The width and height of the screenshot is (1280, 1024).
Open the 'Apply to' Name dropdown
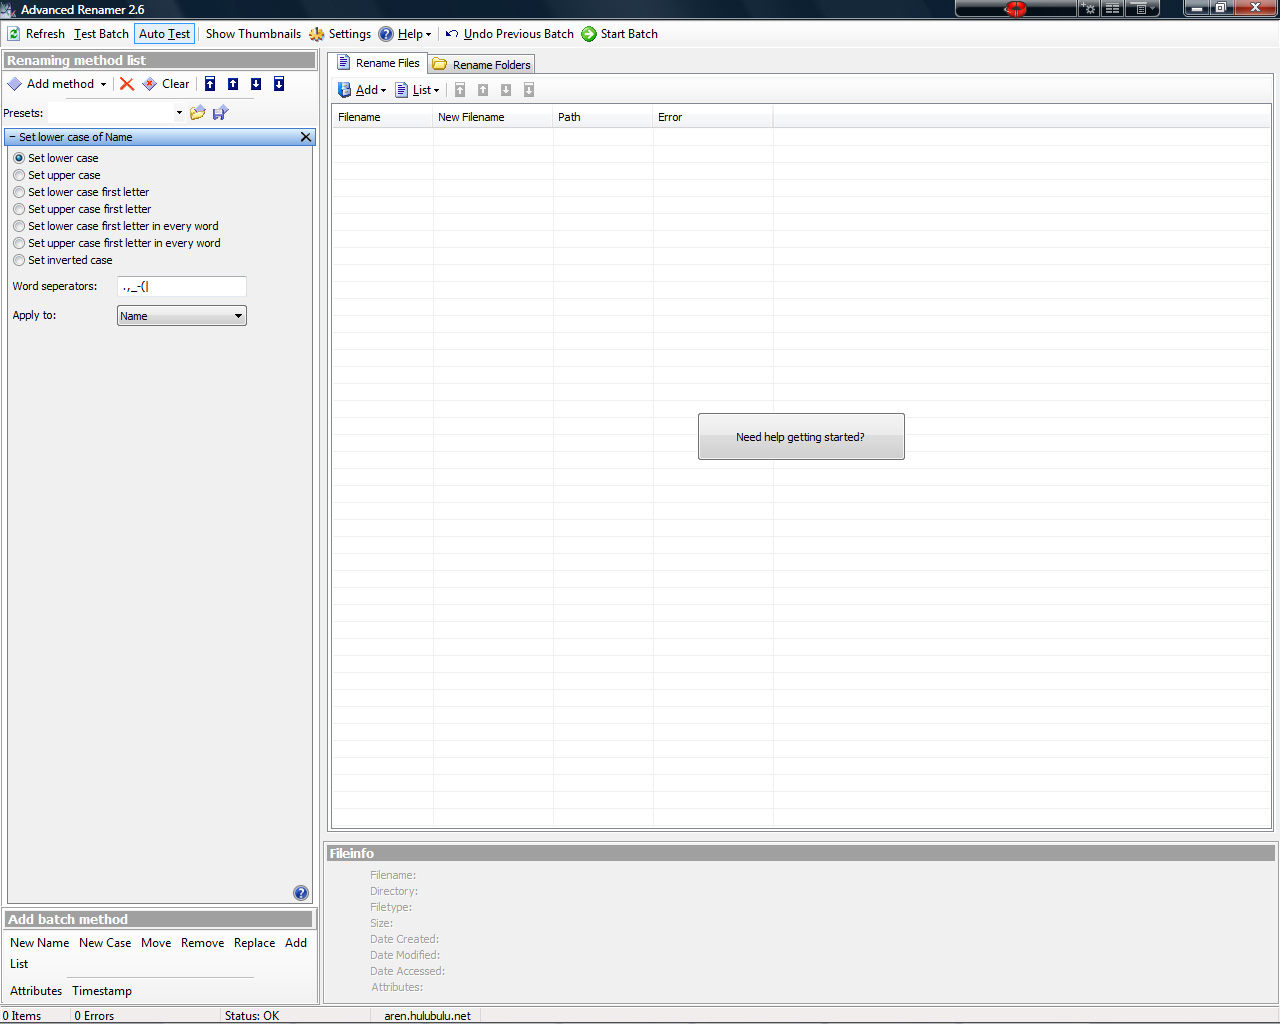[182, 316]
